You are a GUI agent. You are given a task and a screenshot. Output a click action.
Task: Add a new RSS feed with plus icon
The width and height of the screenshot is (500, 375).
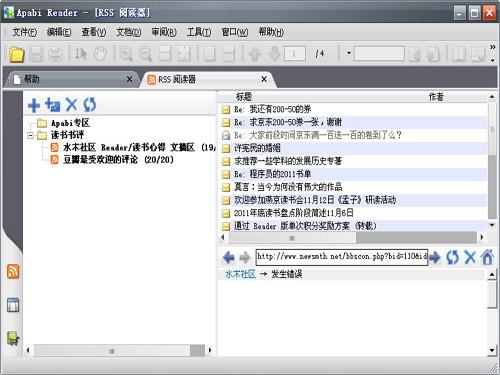pyautogui.click(x=34, y=105)
